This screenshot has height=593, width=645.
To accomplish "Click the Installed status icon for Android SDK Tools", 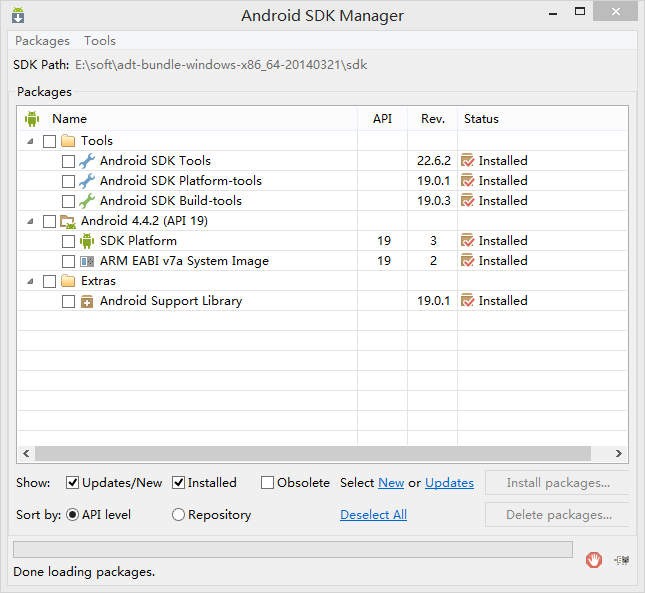I will pos(468,161).
